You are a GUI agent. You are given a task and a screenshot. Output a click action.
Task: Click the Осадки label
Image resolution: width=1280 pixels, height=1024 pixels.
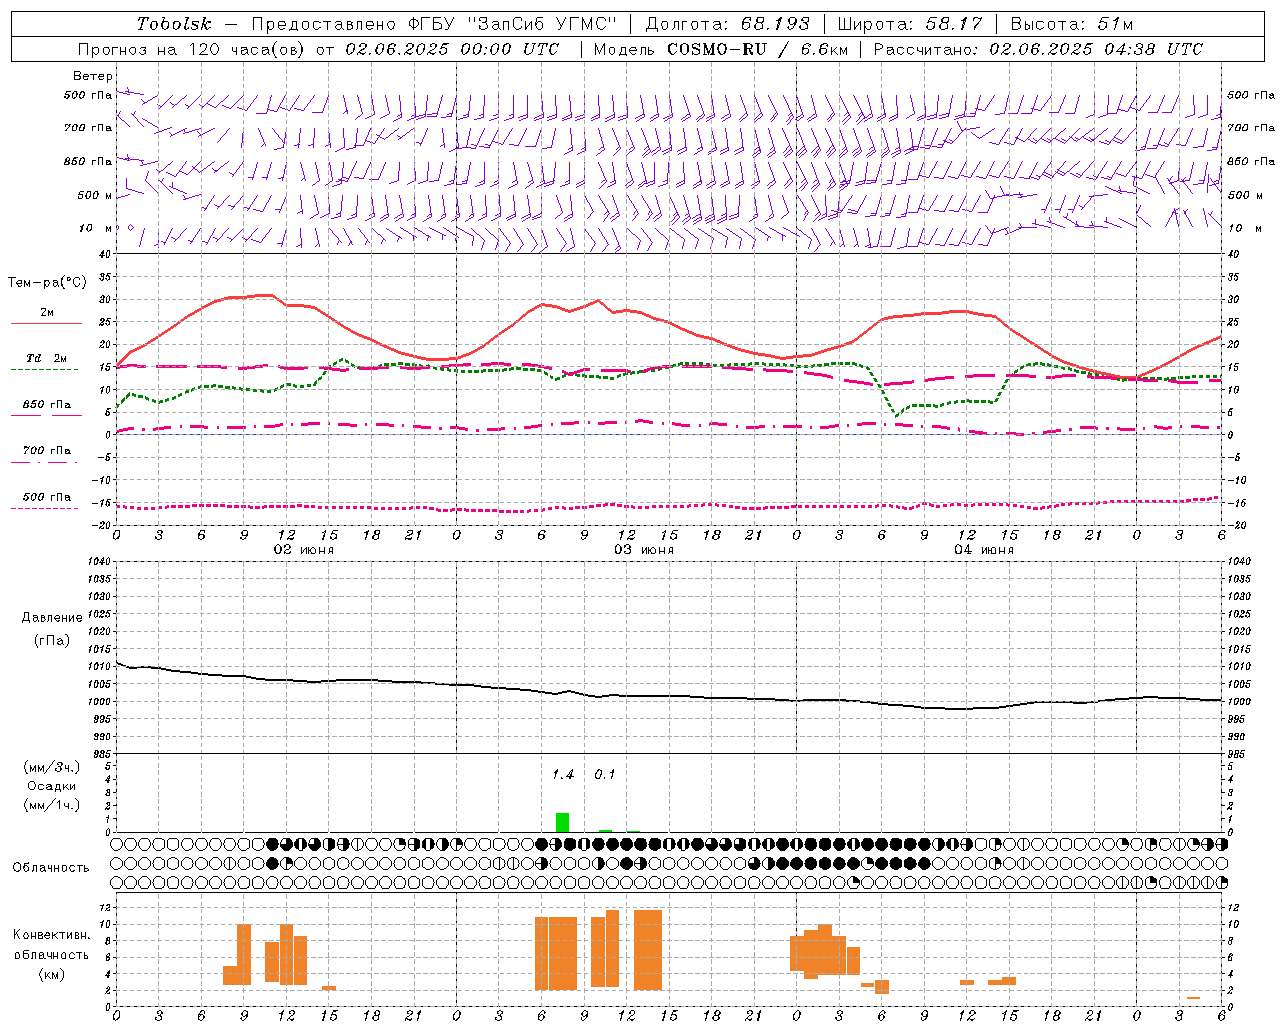point(52,786)
